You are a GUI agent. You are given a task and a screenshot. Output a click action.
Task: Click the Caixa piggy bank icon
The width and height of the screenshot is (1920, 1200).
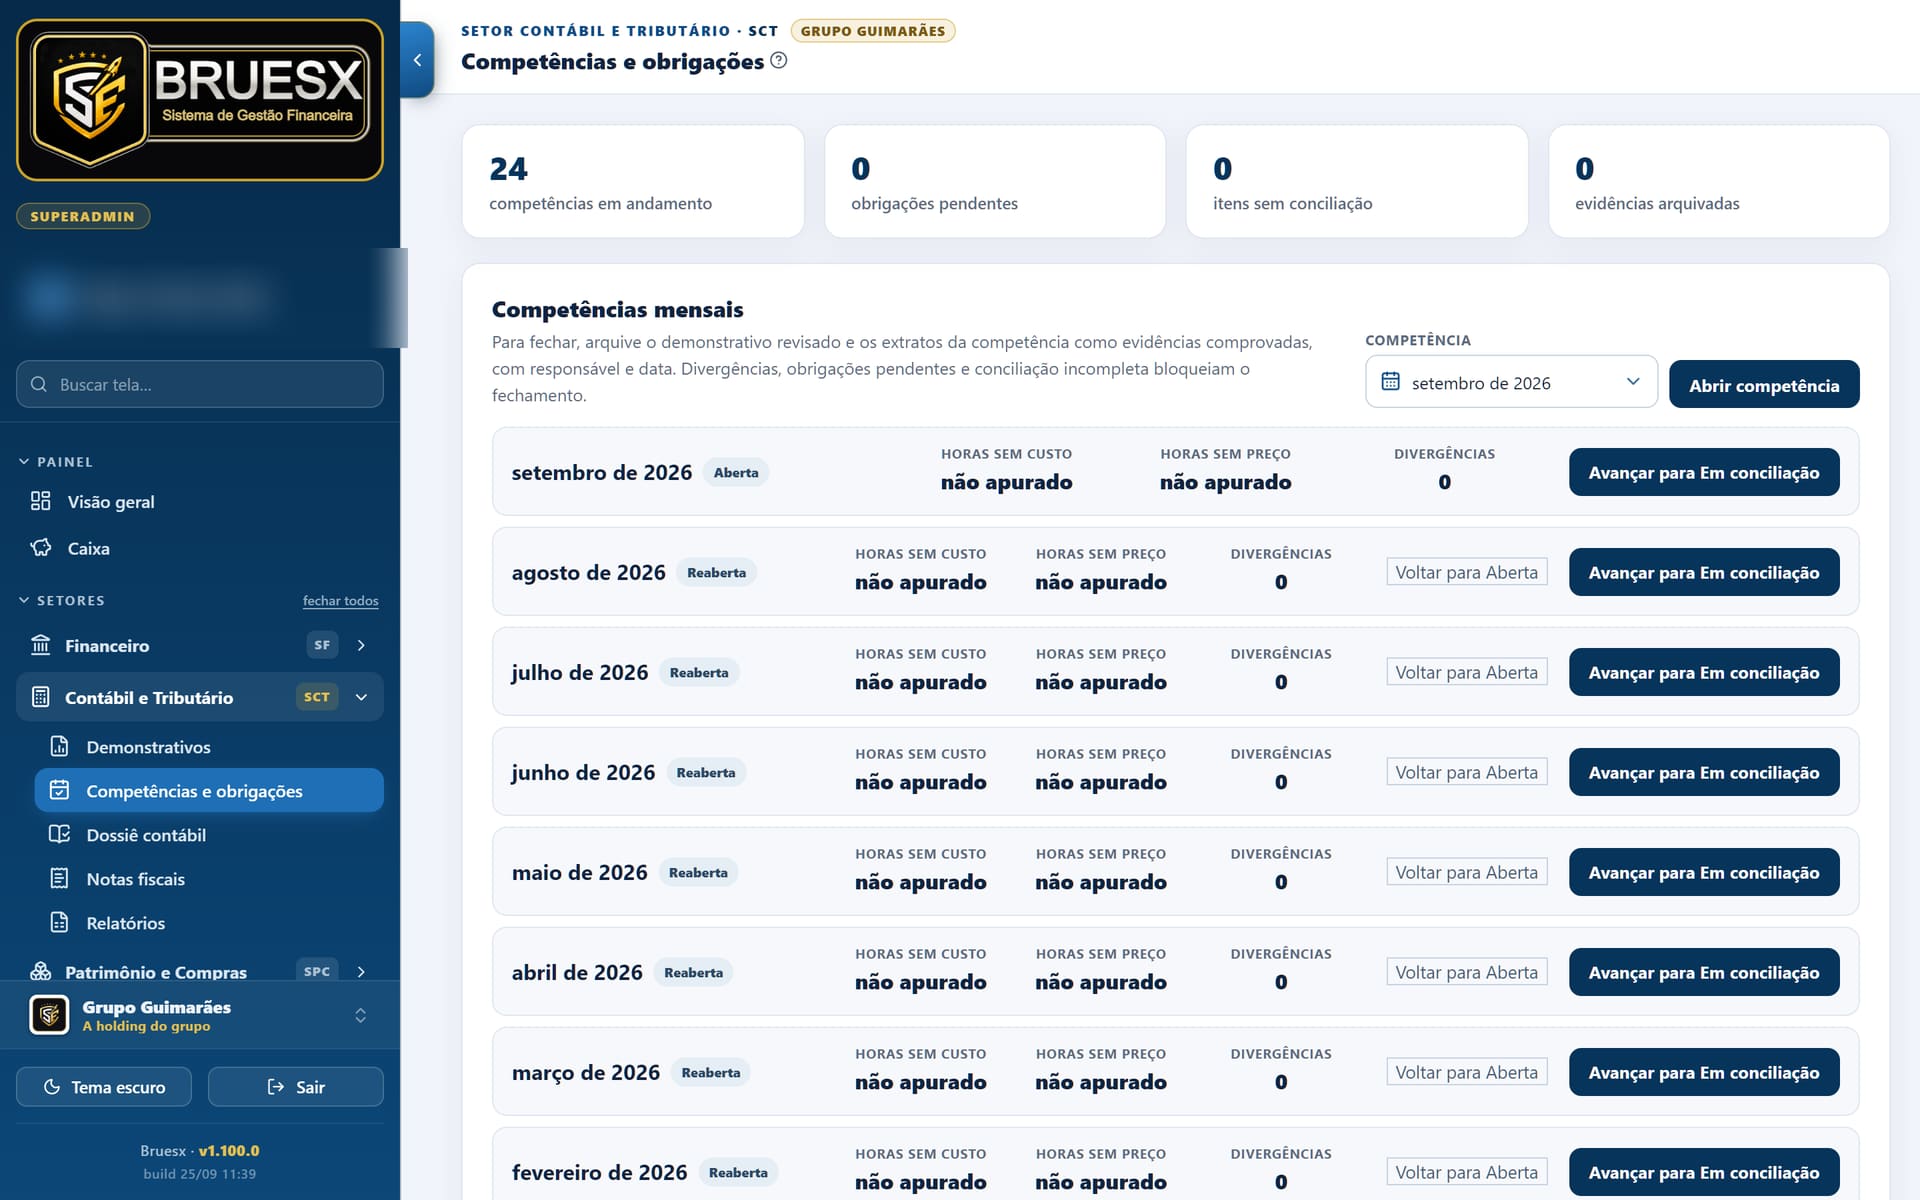[x=40, y=548]
